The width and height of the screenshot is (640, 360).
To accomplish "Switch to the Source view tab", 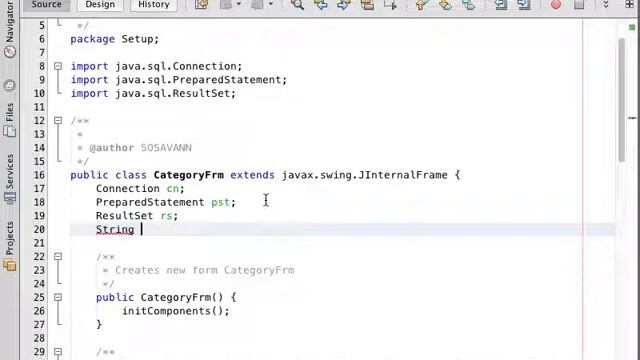I will [46, 5].
